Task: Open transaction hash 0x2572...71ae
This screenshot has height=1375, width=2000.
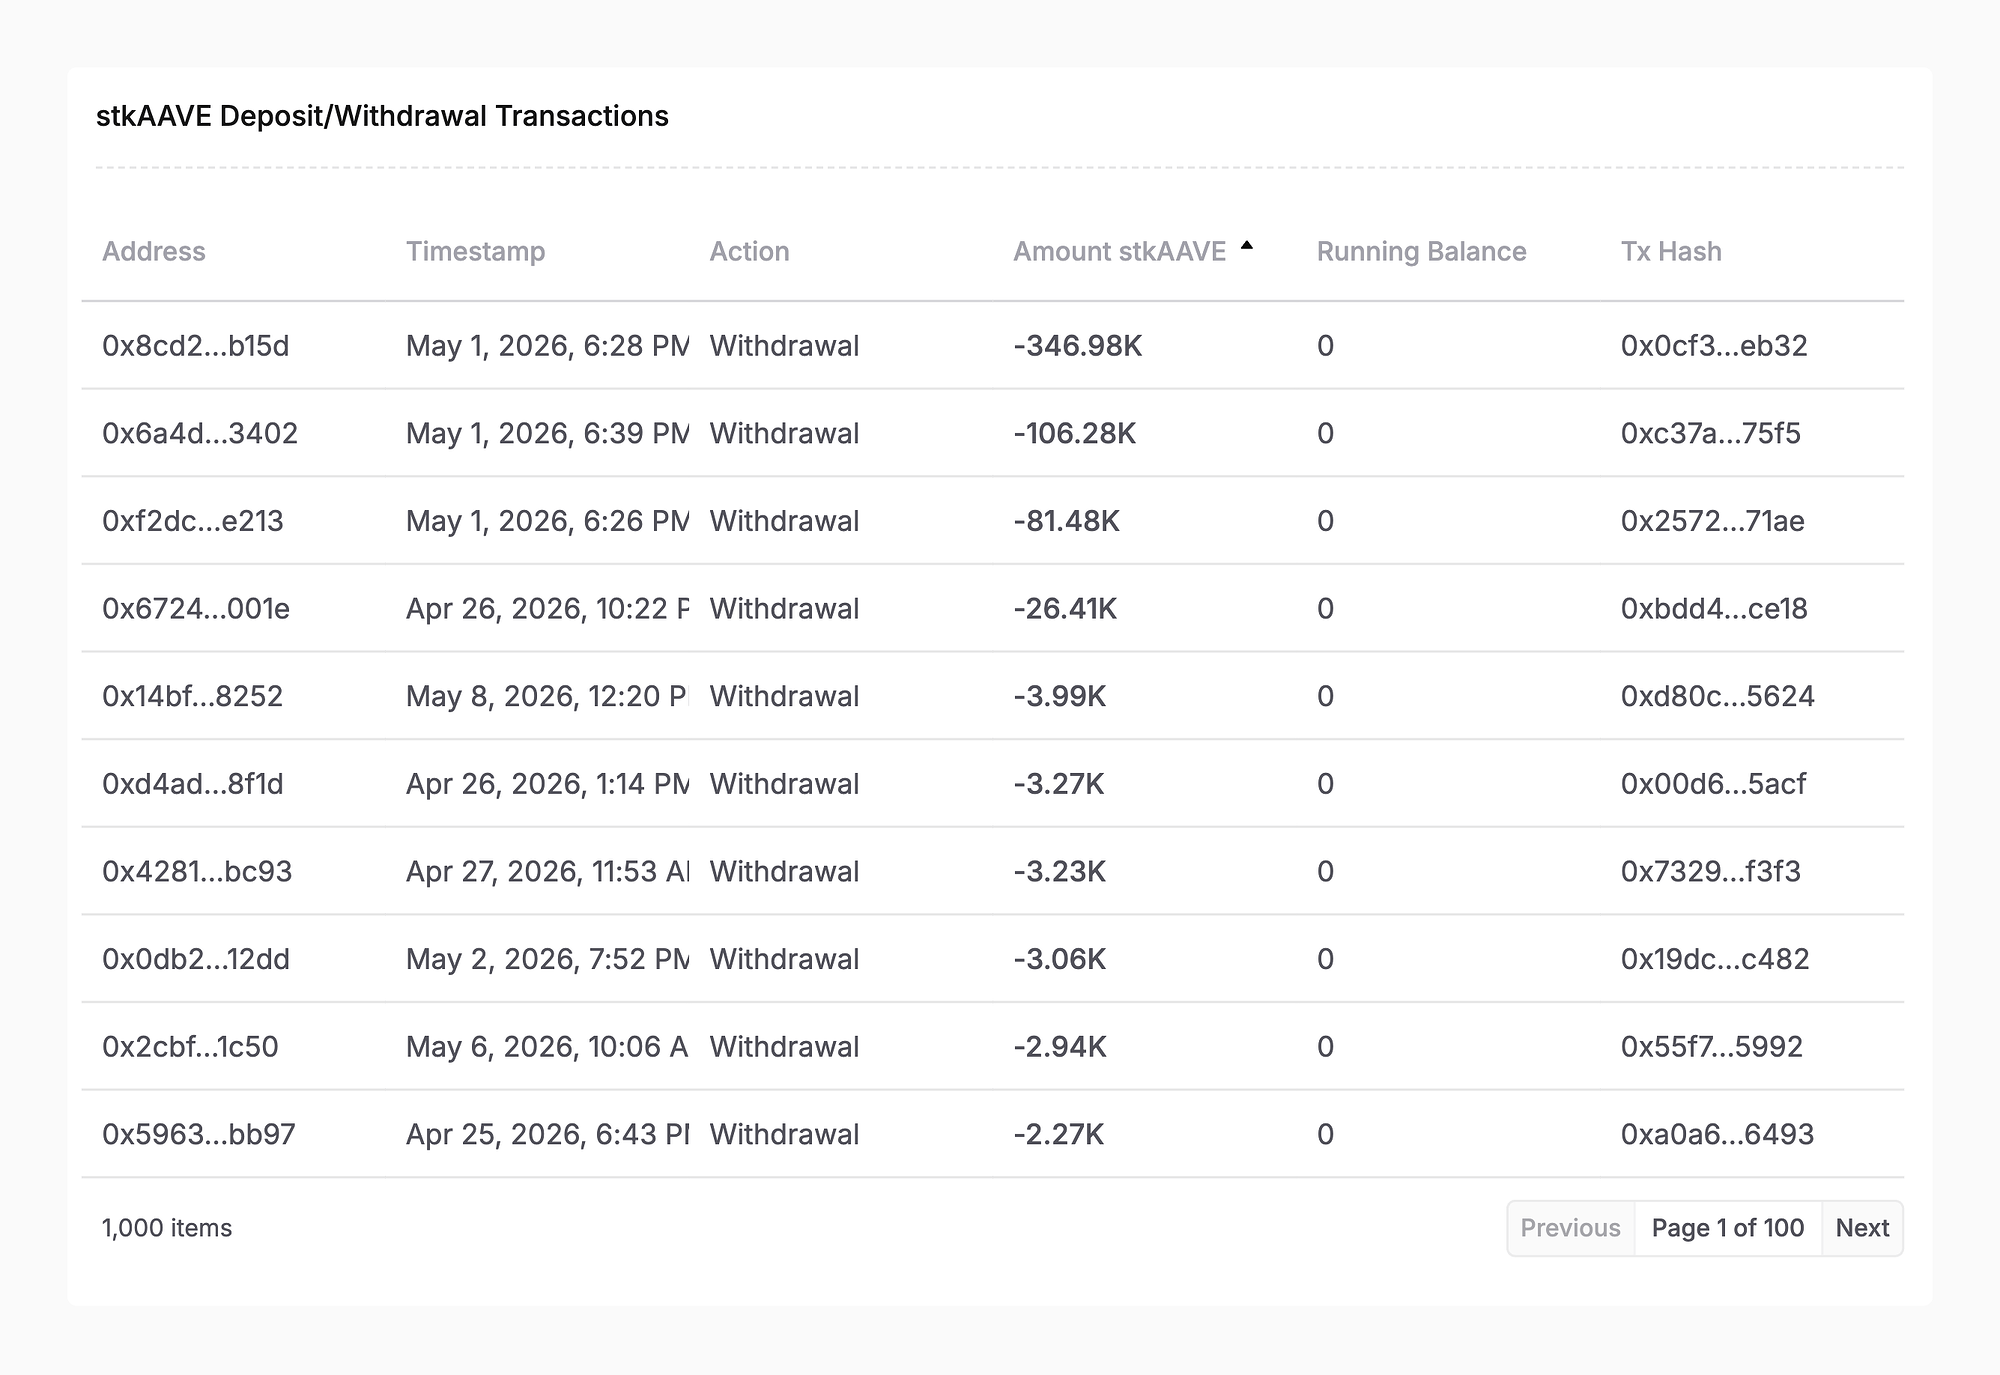Action: tap(1713, 521)
